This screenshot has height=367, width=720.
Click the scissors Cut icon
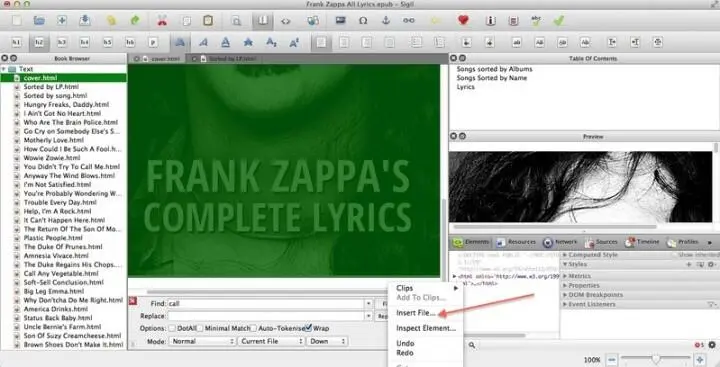coord(162,21)
